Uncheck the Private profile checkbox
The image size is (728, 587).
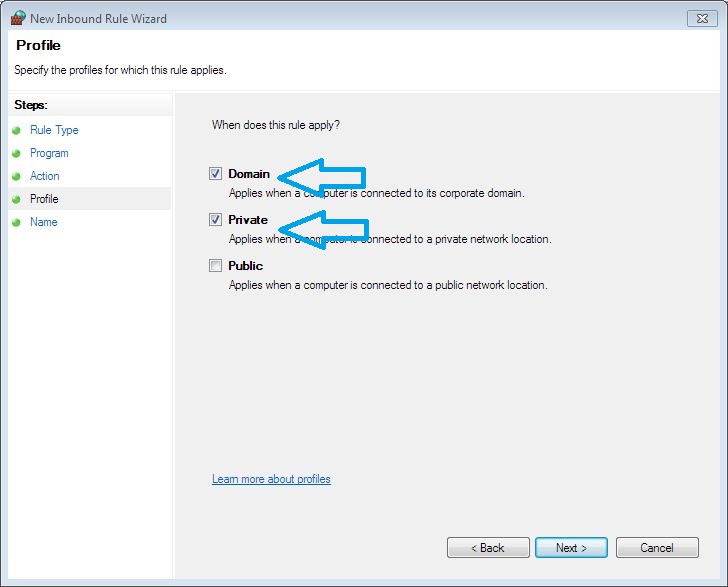tap(215, 220)
